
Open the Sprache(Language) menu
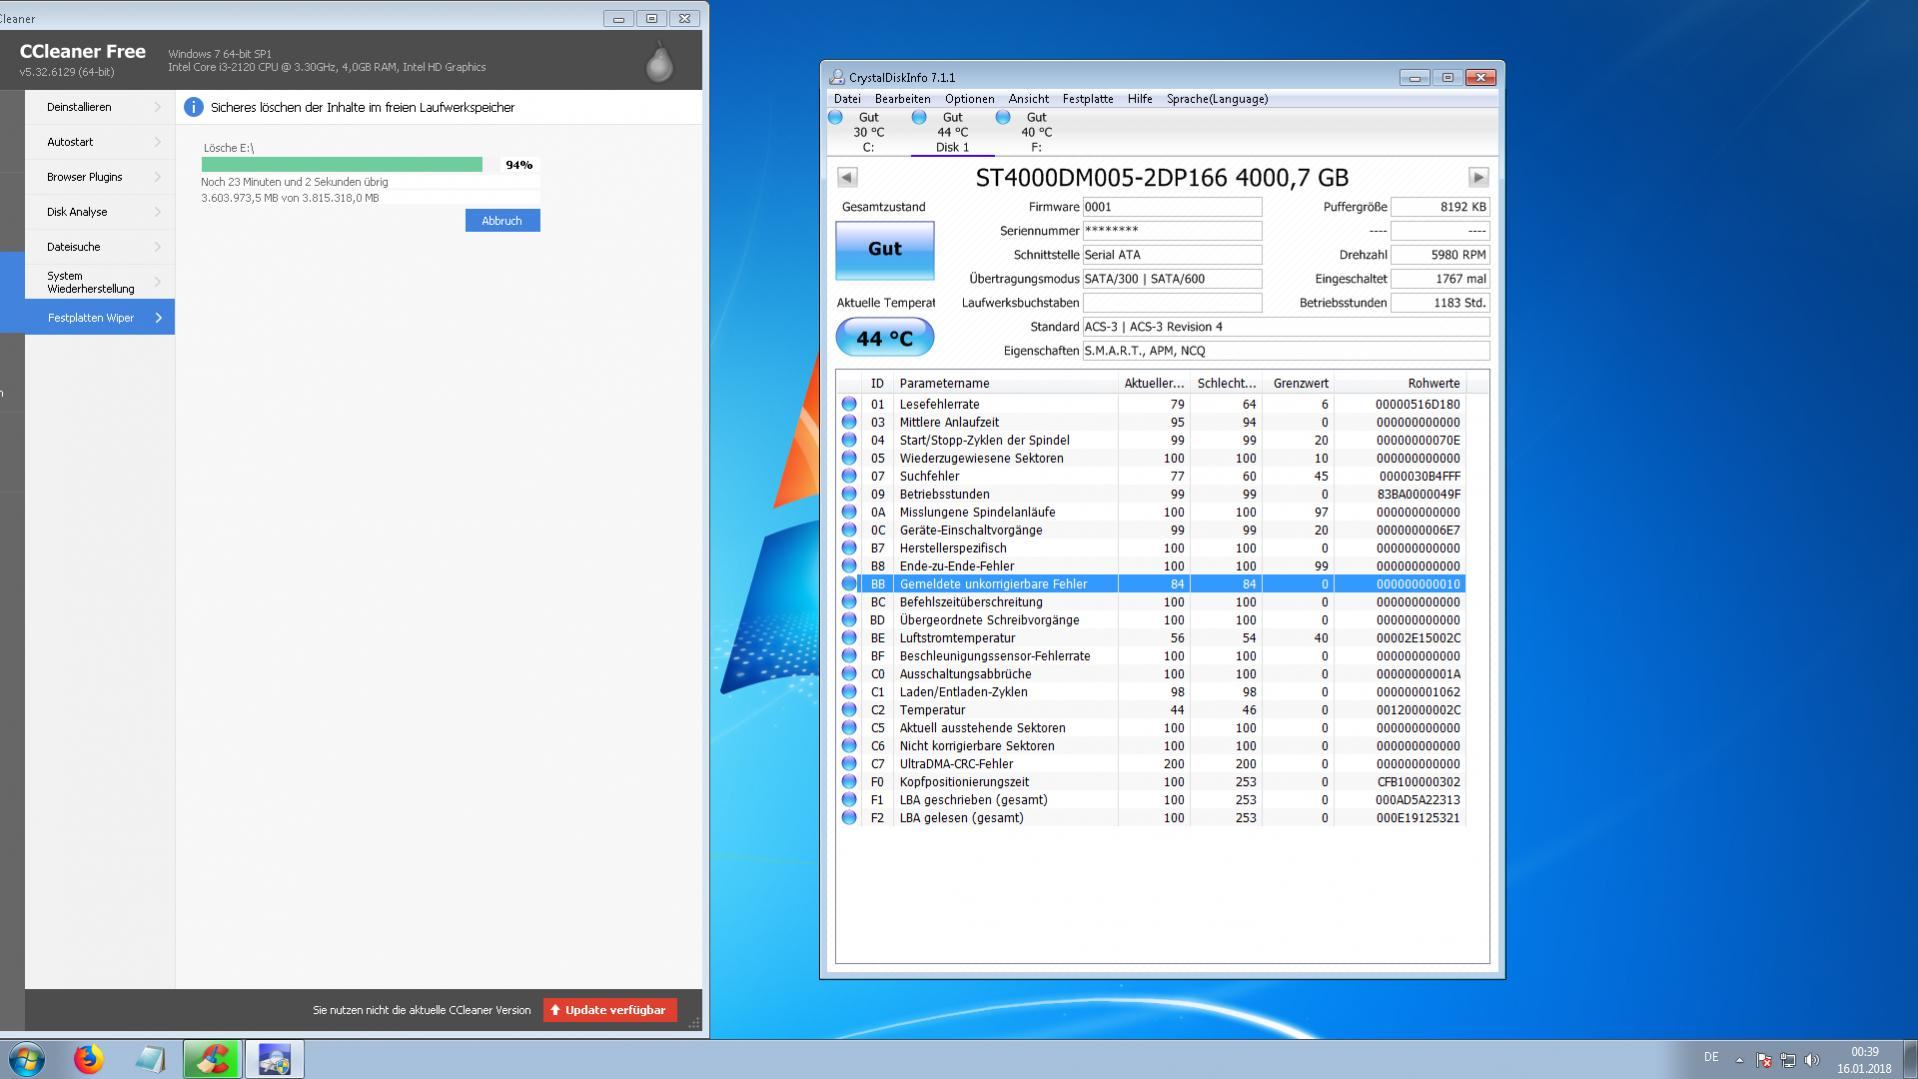(1217, 99)
